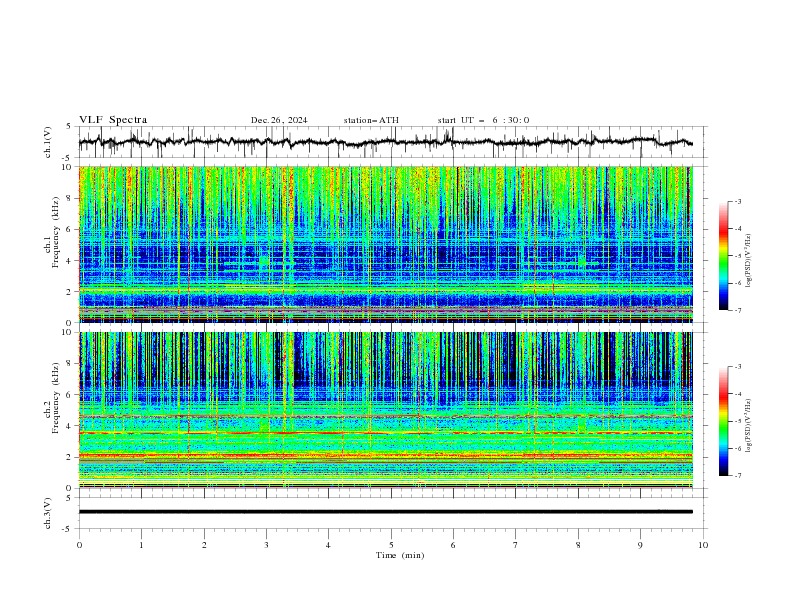Viewport: 792px width, 612px height.
Task: Click the "8" kHz tick on ch.1 frequency axis
Action: click(70, 198)
